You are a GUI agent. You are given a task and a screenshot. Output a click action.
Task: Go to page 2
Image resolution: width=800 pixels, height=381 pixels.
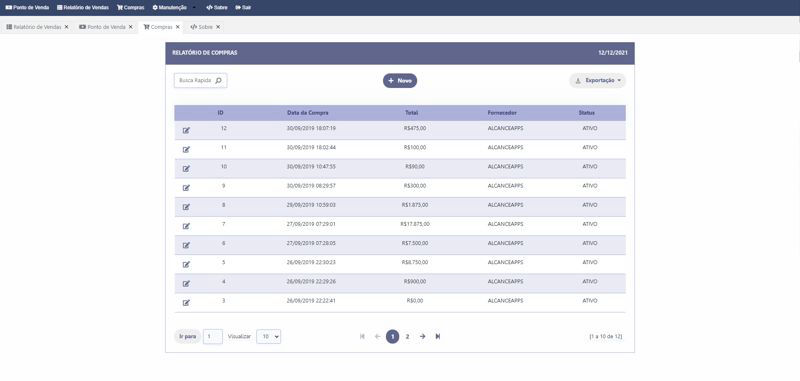pyautogui.click(x=407, y=337)
